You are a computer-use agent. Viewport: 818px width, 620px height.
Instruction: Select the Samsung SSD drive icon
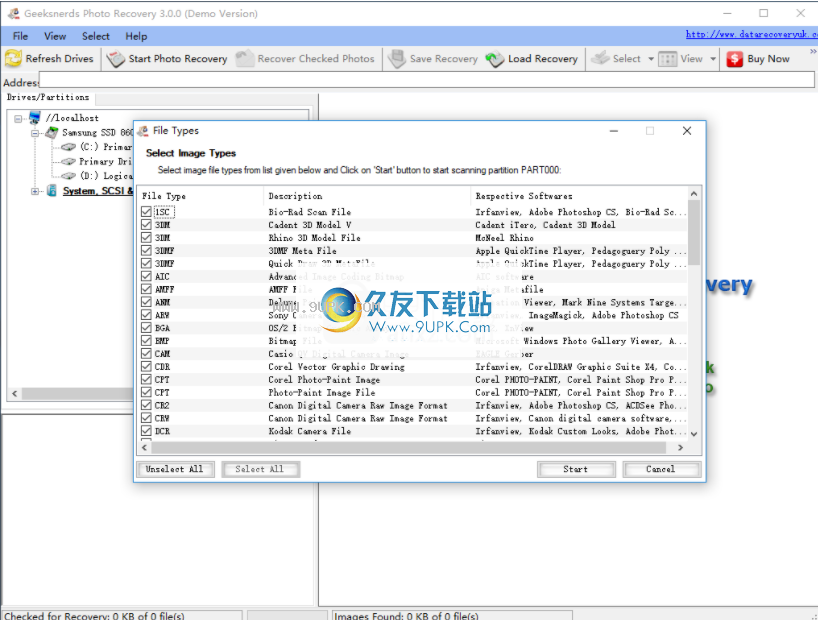tap(52, 133)
